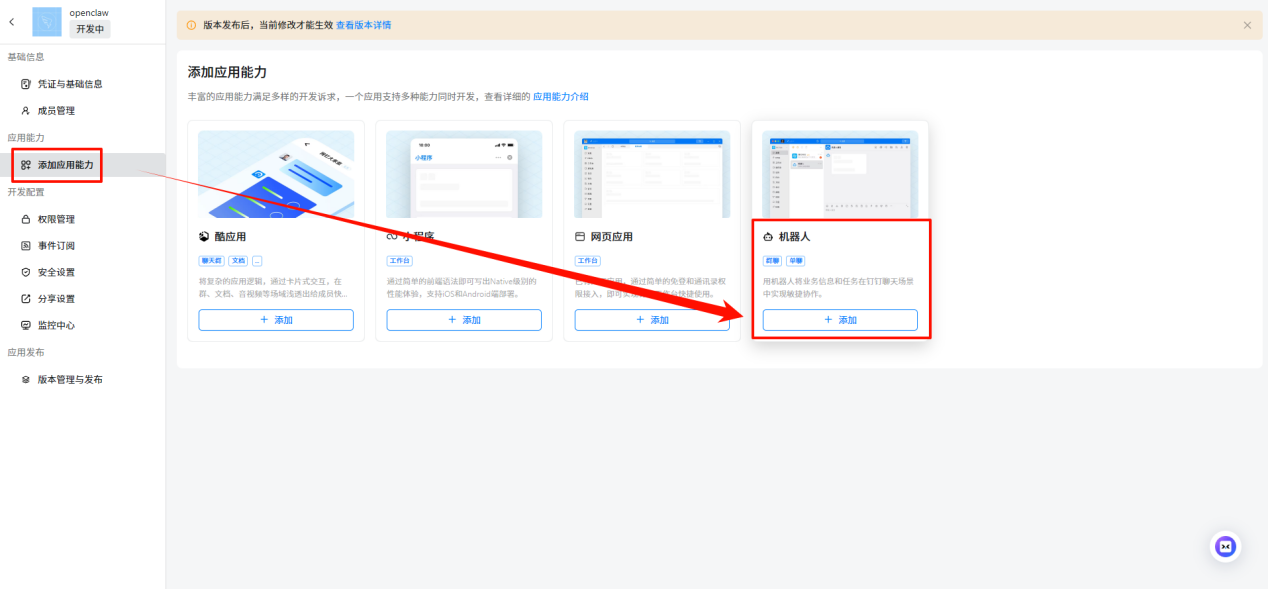Add the 酷应用 capability
The width and height of the screenshot is (1268, 589).
click(276, 320)
